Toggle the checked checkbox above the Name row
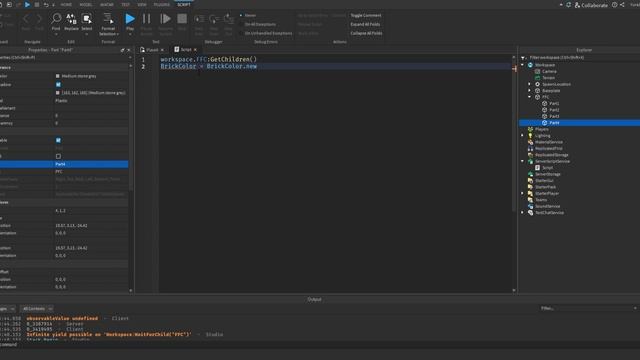The height and width of the screenshot is (360, 640). (x=58, y=140)
